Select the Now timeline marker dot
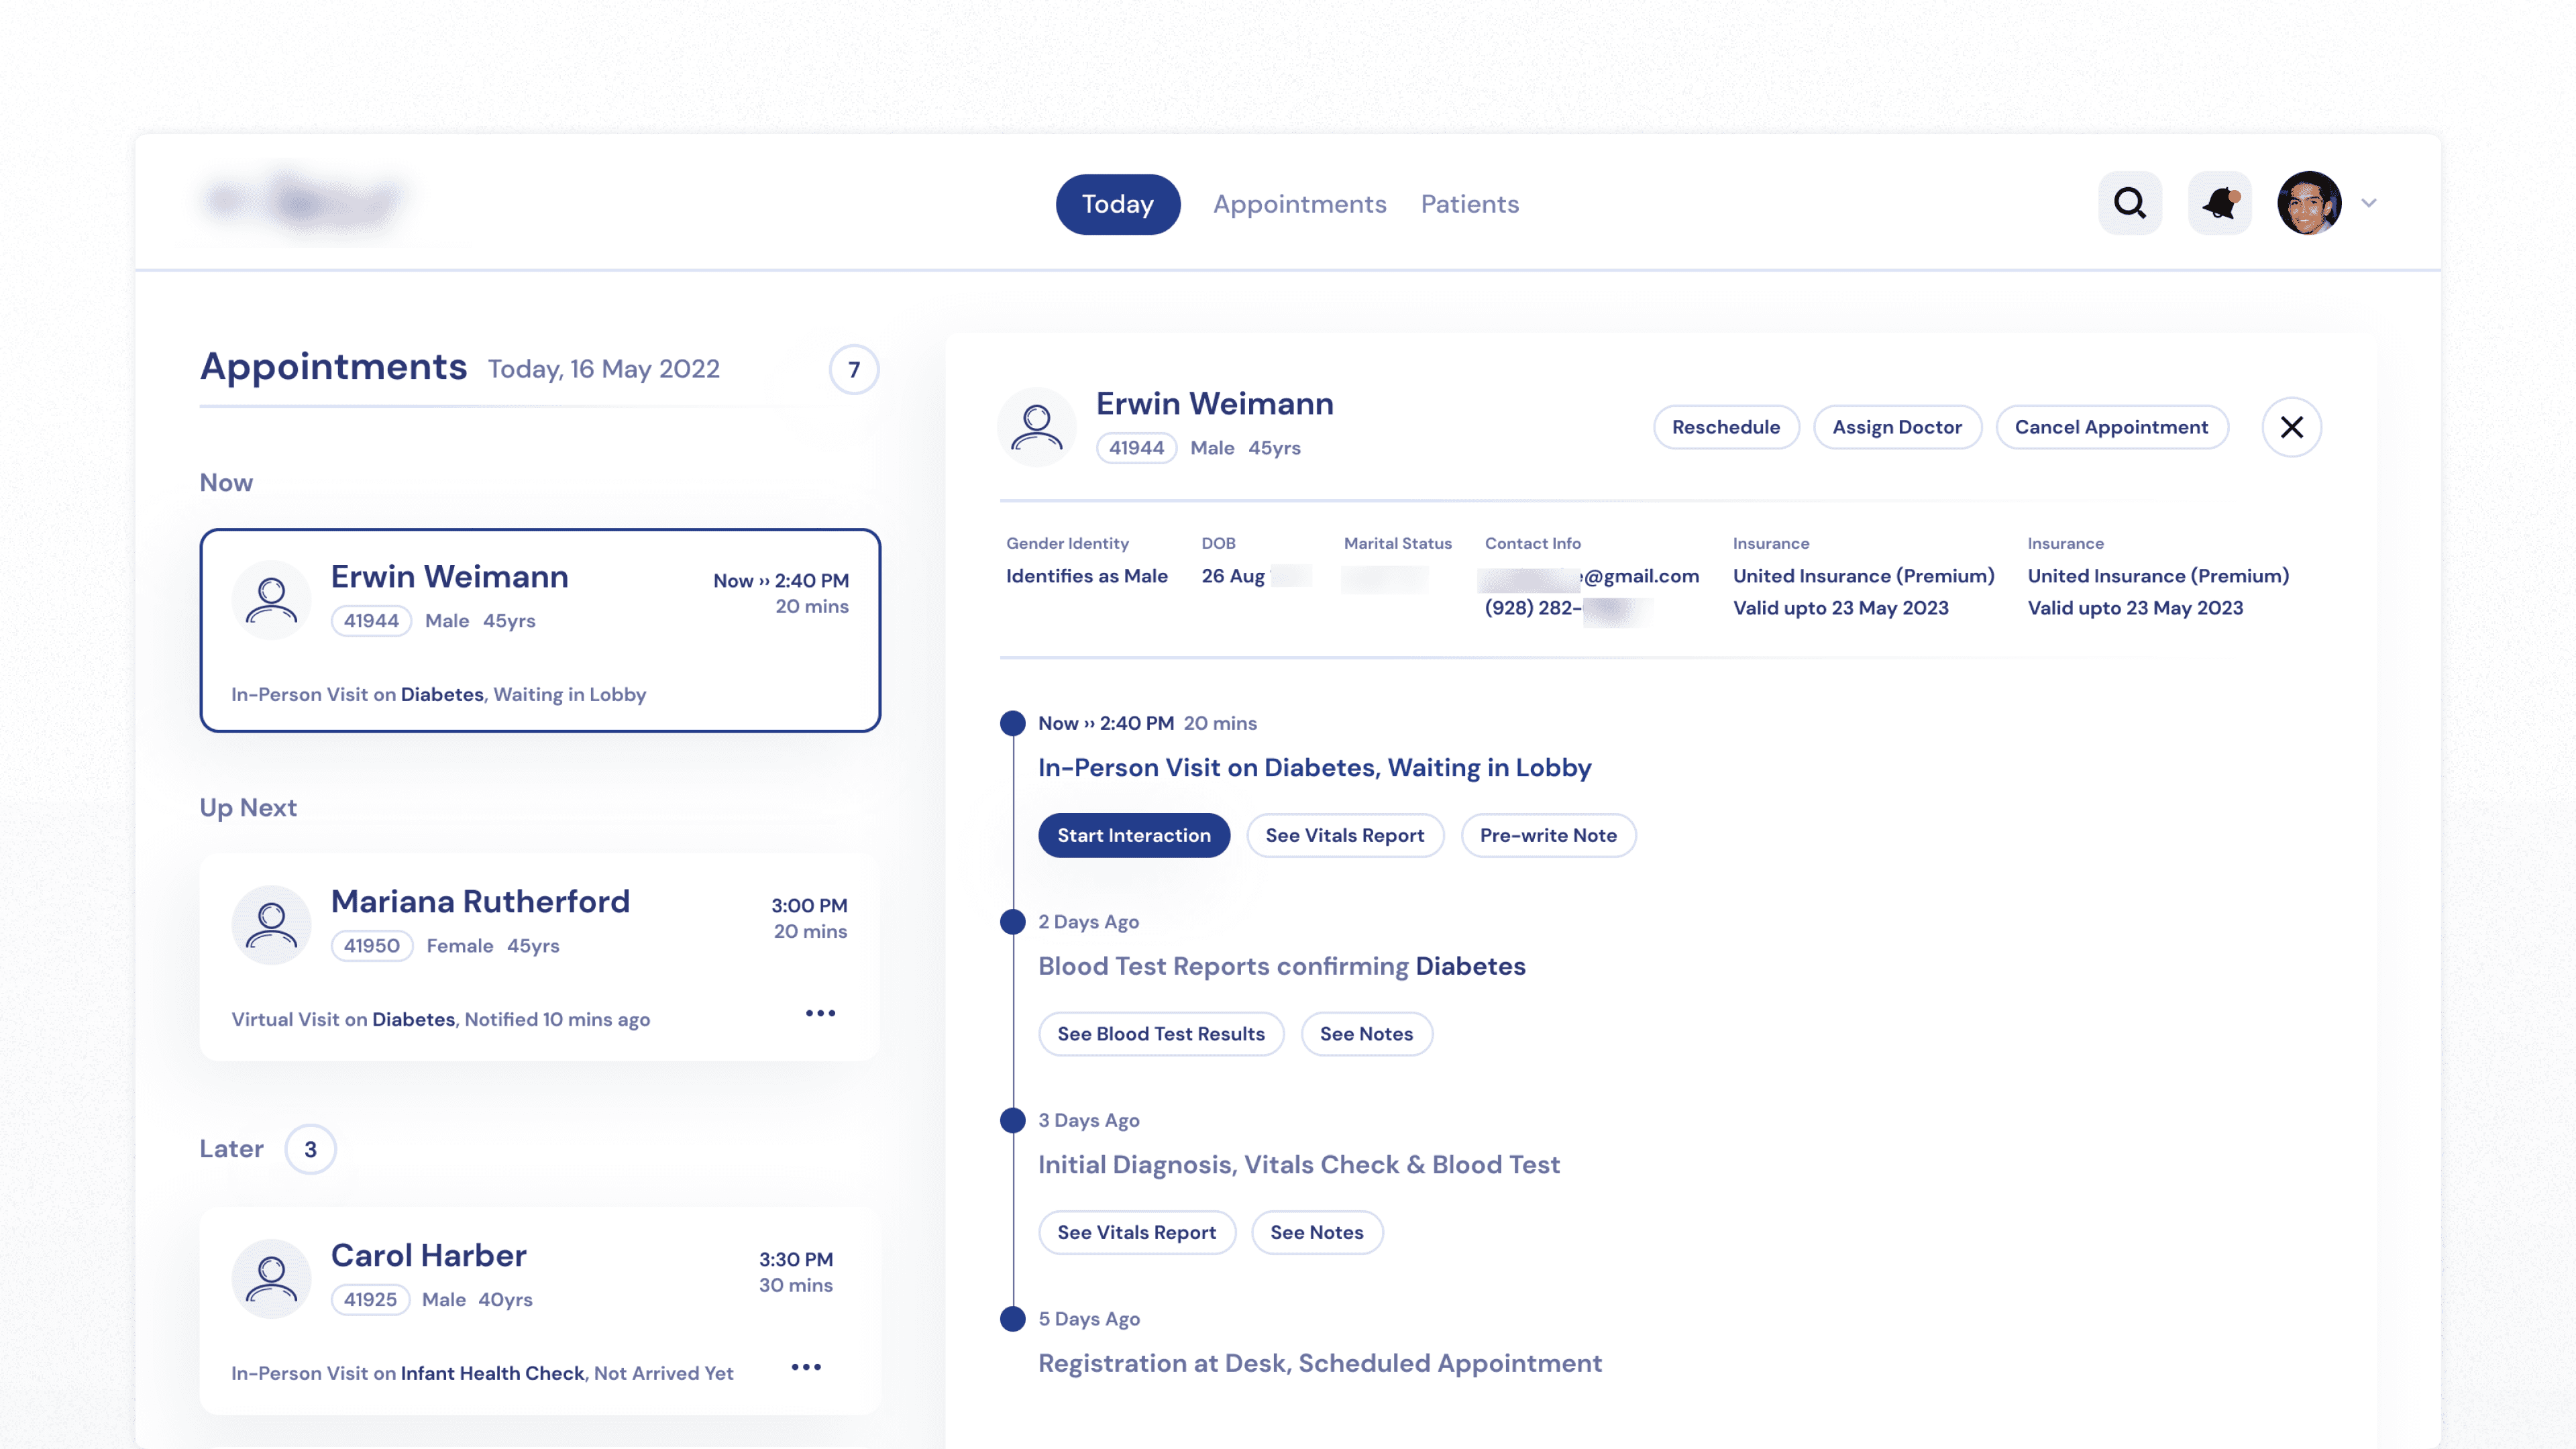The height and width of the screenshot is (1449, 2576). coord(1013,723)
